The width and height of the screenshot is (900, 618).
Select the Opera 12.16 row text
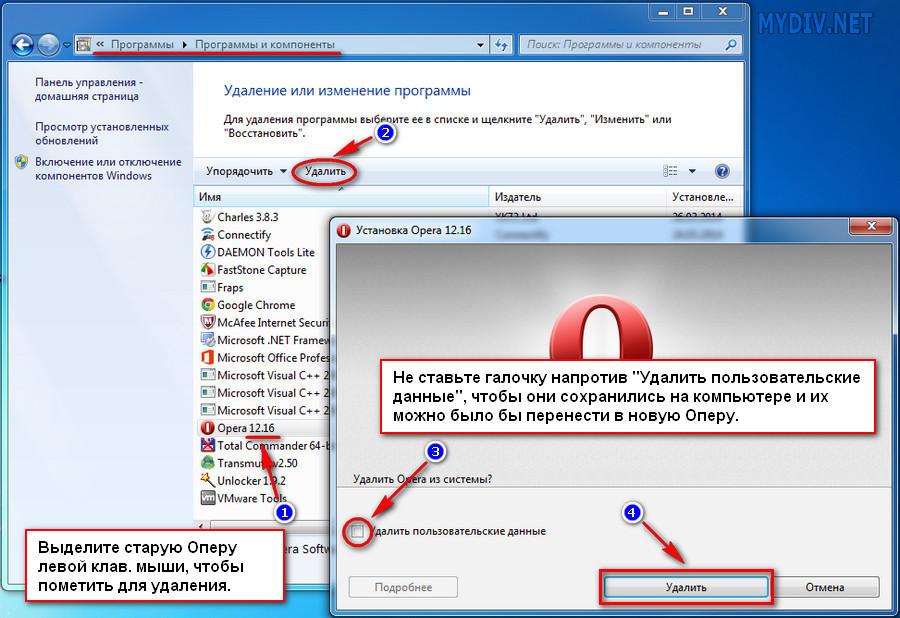(x=246, y=428)
